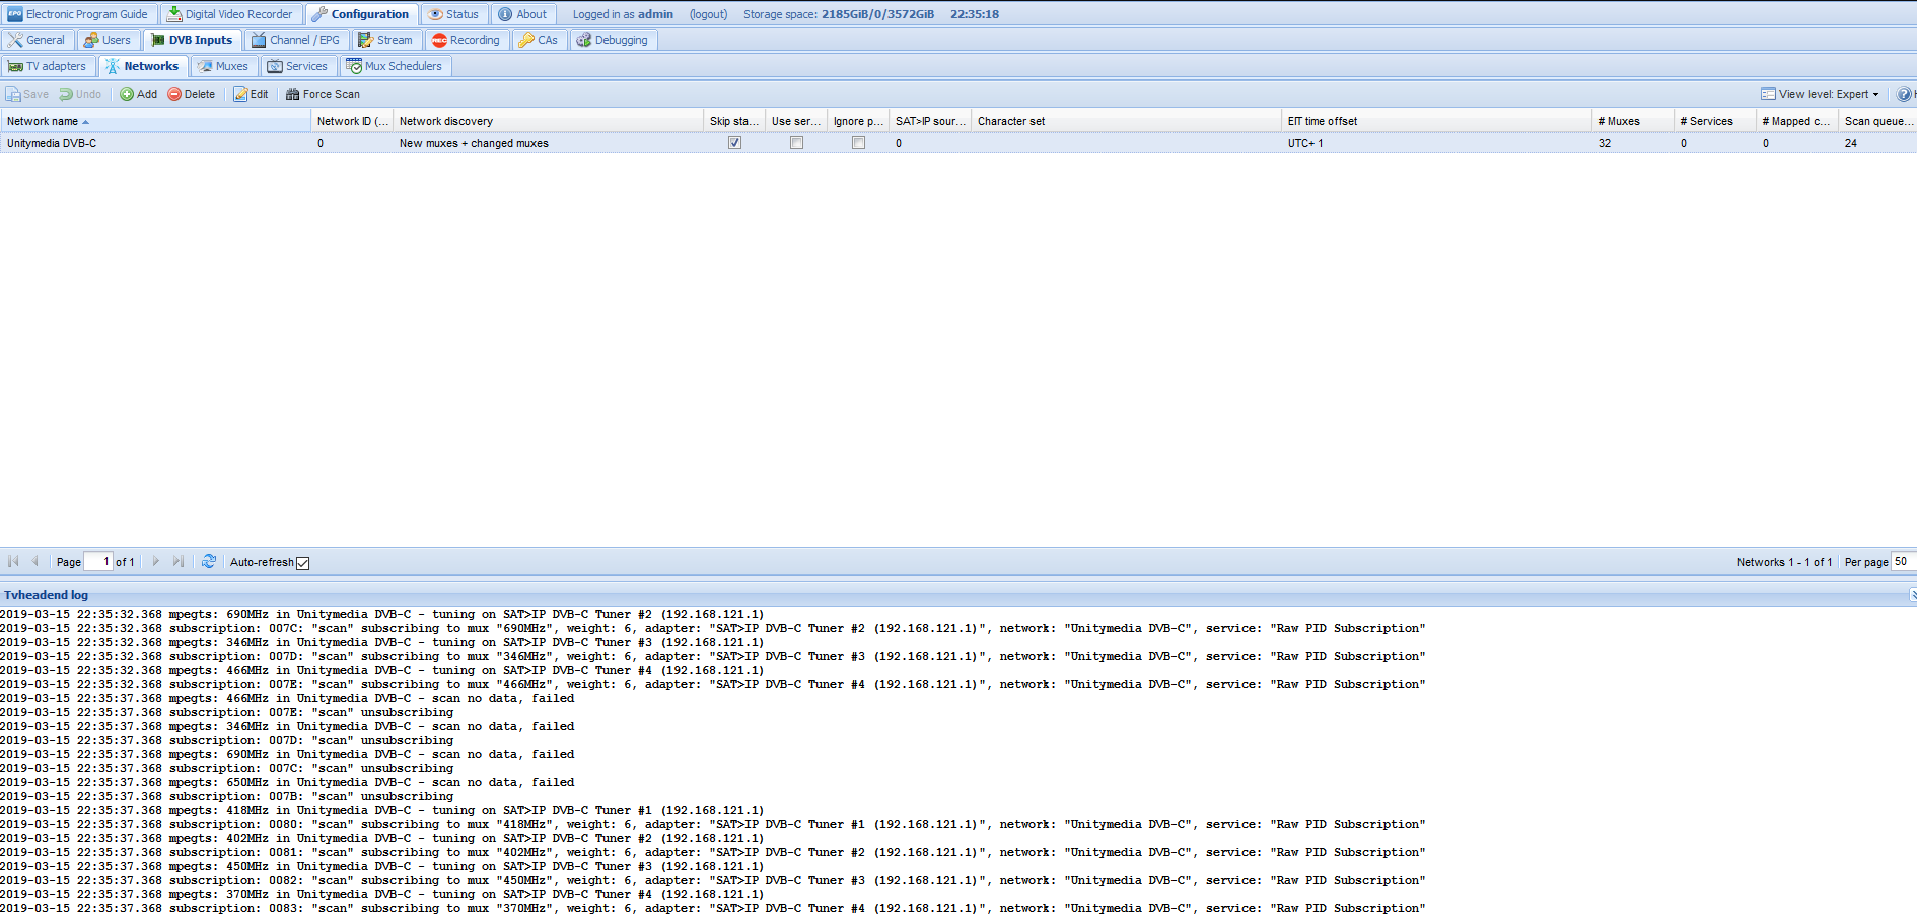The height and width of the screenshot is (916, 1917).
Task: Click the Use service IDs column header
Action: coord(796,121)
